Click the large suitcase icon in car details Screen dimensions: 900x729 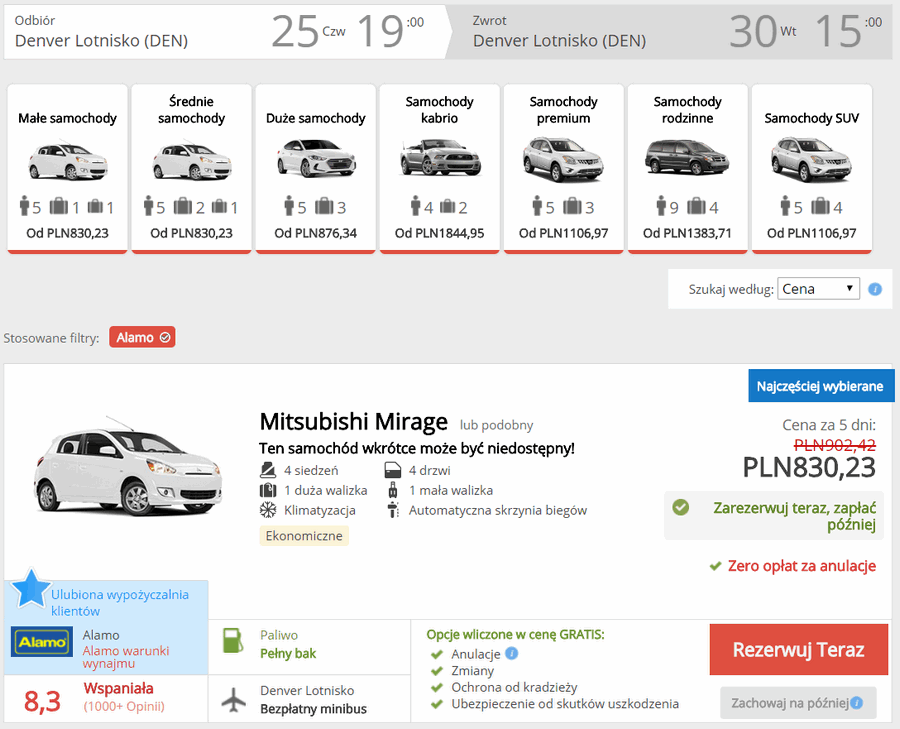pos(267,490)
